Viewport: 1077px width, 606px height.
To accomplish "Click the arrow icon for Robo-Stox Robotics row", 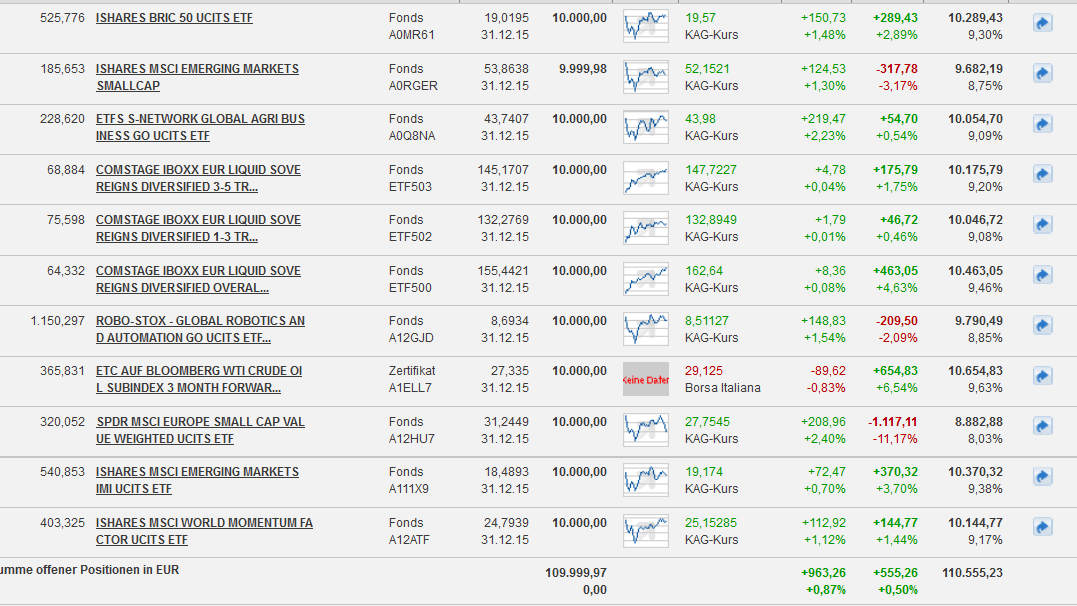I will pyautogui.click(x=1042, y=325).
